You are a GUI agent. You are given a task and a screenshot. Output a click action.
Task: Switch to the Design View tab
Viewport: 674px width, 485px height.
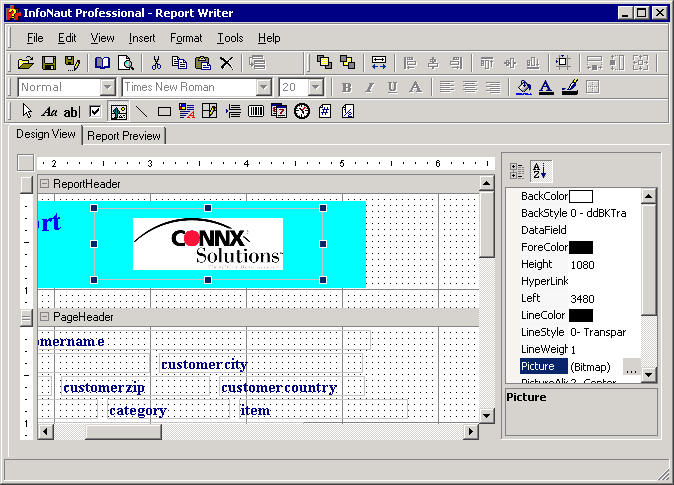(x=46, y=134)
